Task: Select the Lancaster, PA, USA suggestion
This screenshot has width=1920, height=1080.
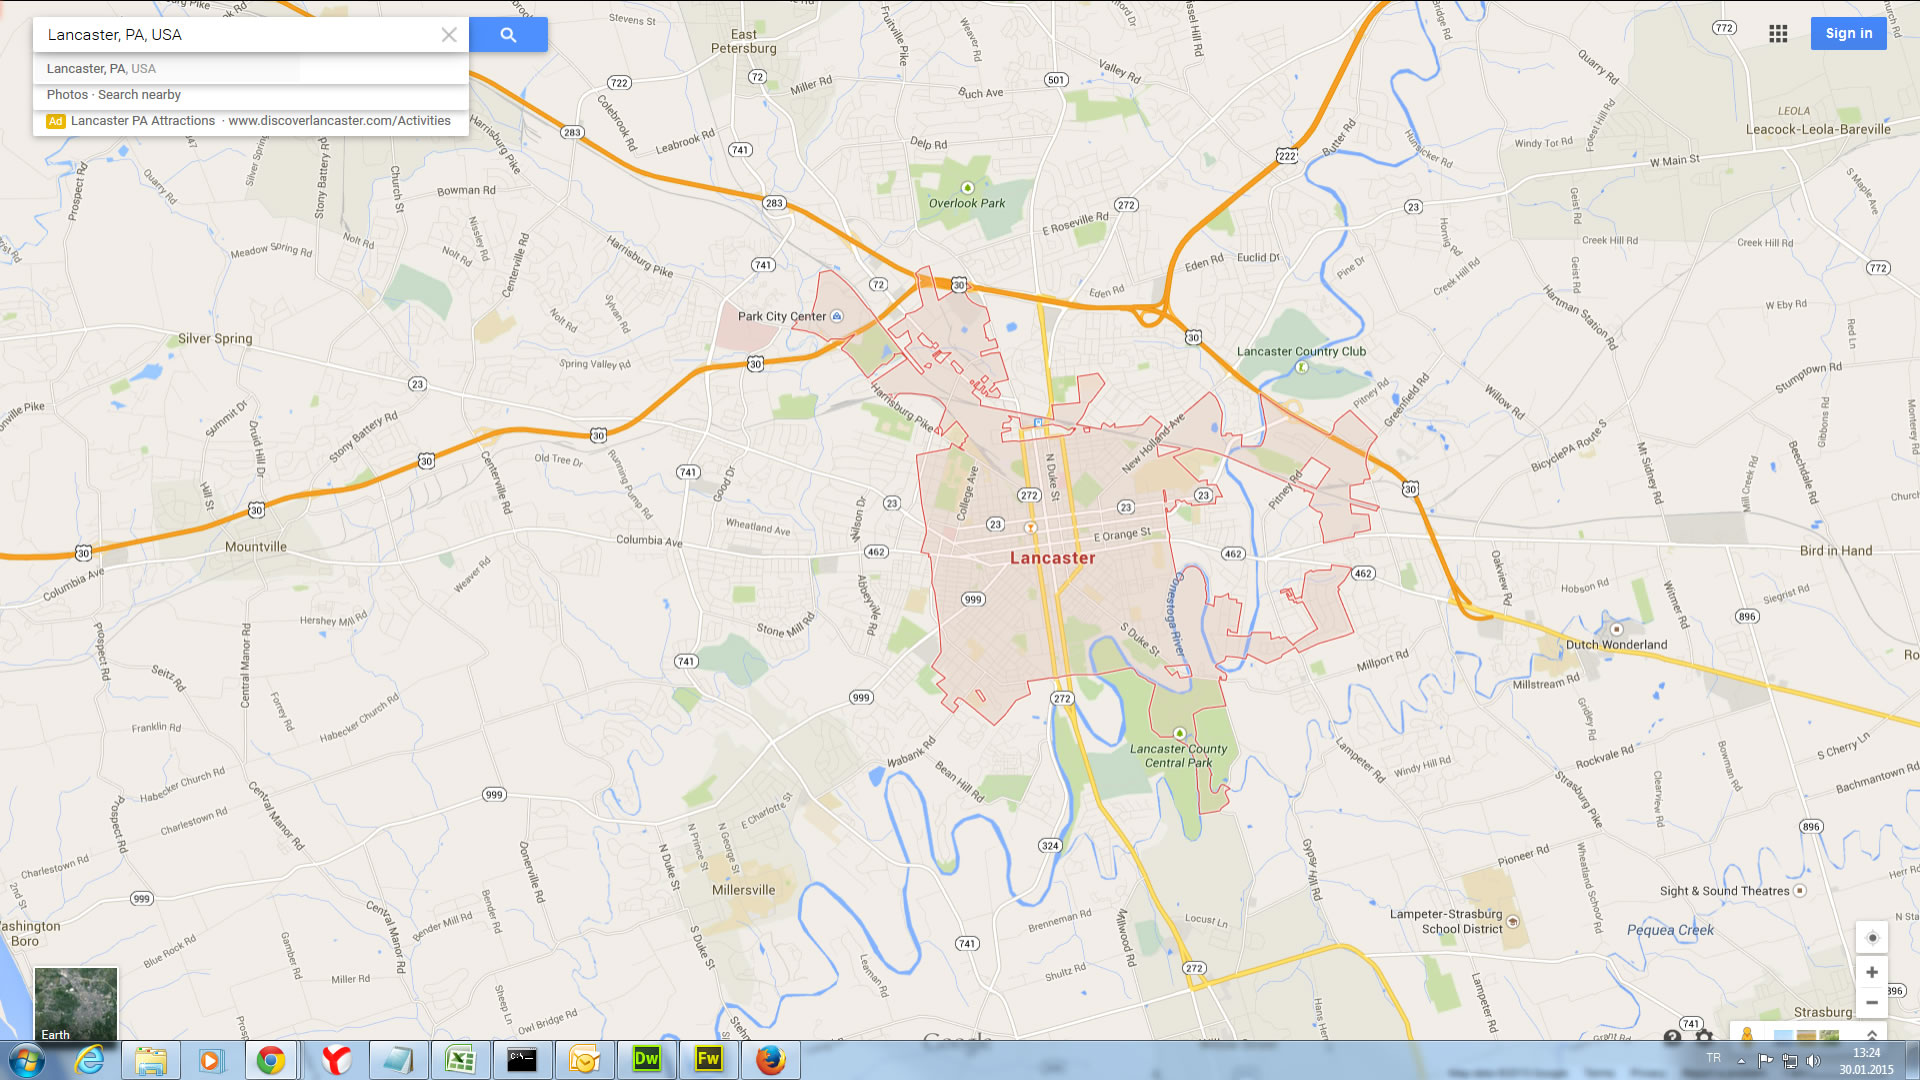Action: tap(101, 69)
